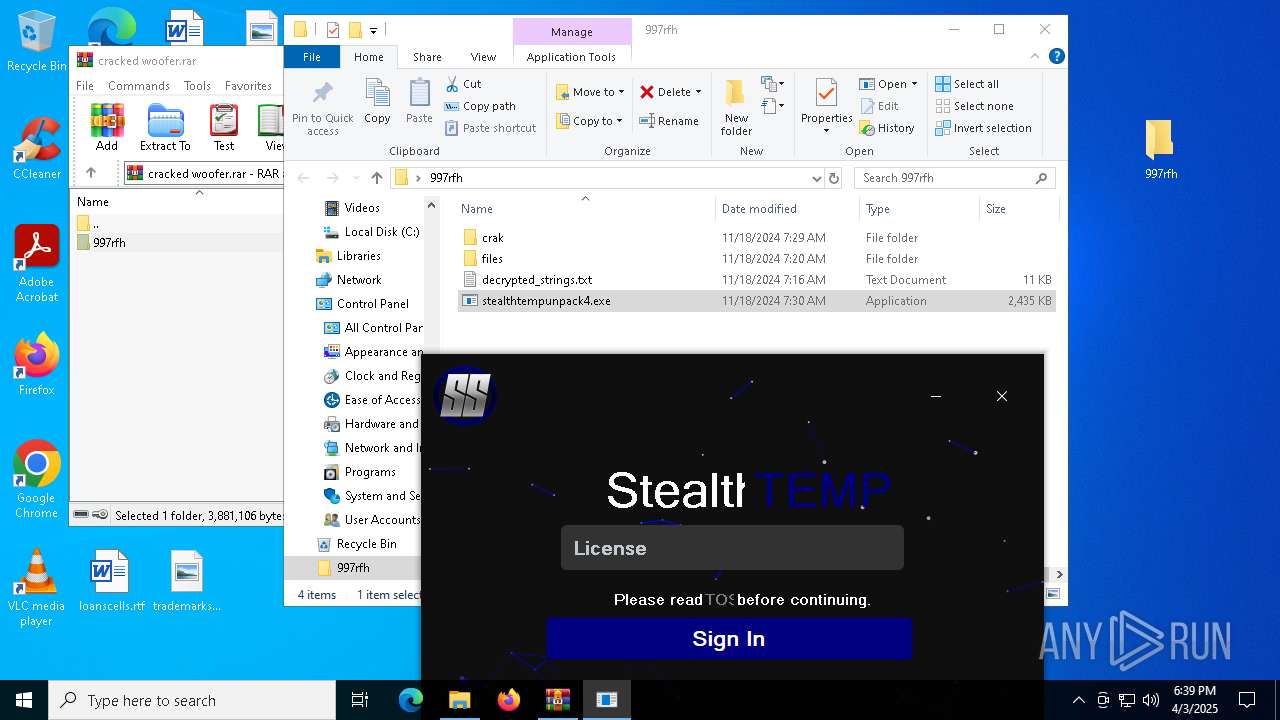The height and width of the screenshot is (720, 1280).
Task: Click the Test icon in WinRAR
Action: point(224,127)
